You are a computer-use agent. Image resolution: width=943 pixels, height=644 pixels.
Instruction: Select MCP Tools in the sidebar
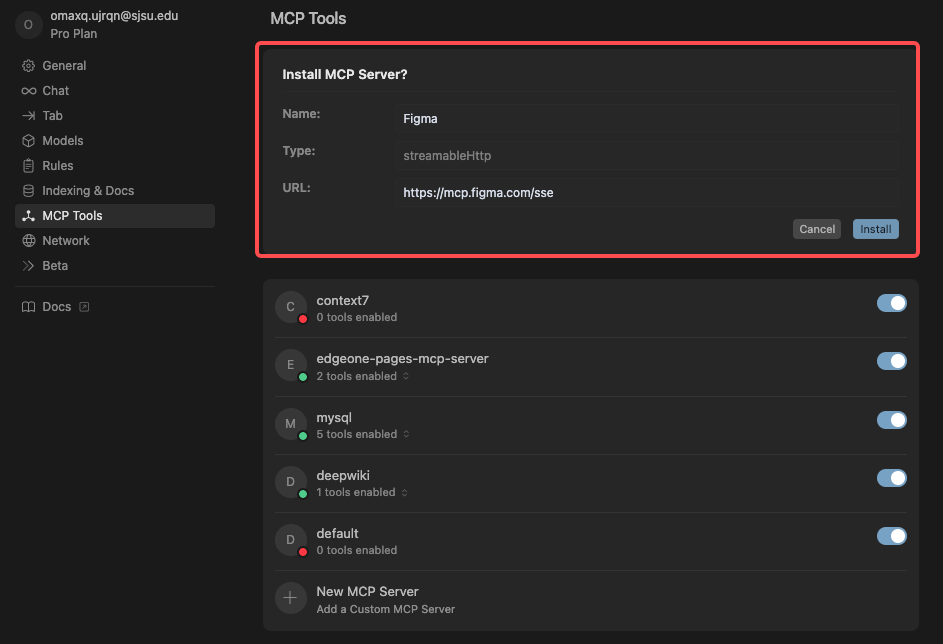(72, 216)
